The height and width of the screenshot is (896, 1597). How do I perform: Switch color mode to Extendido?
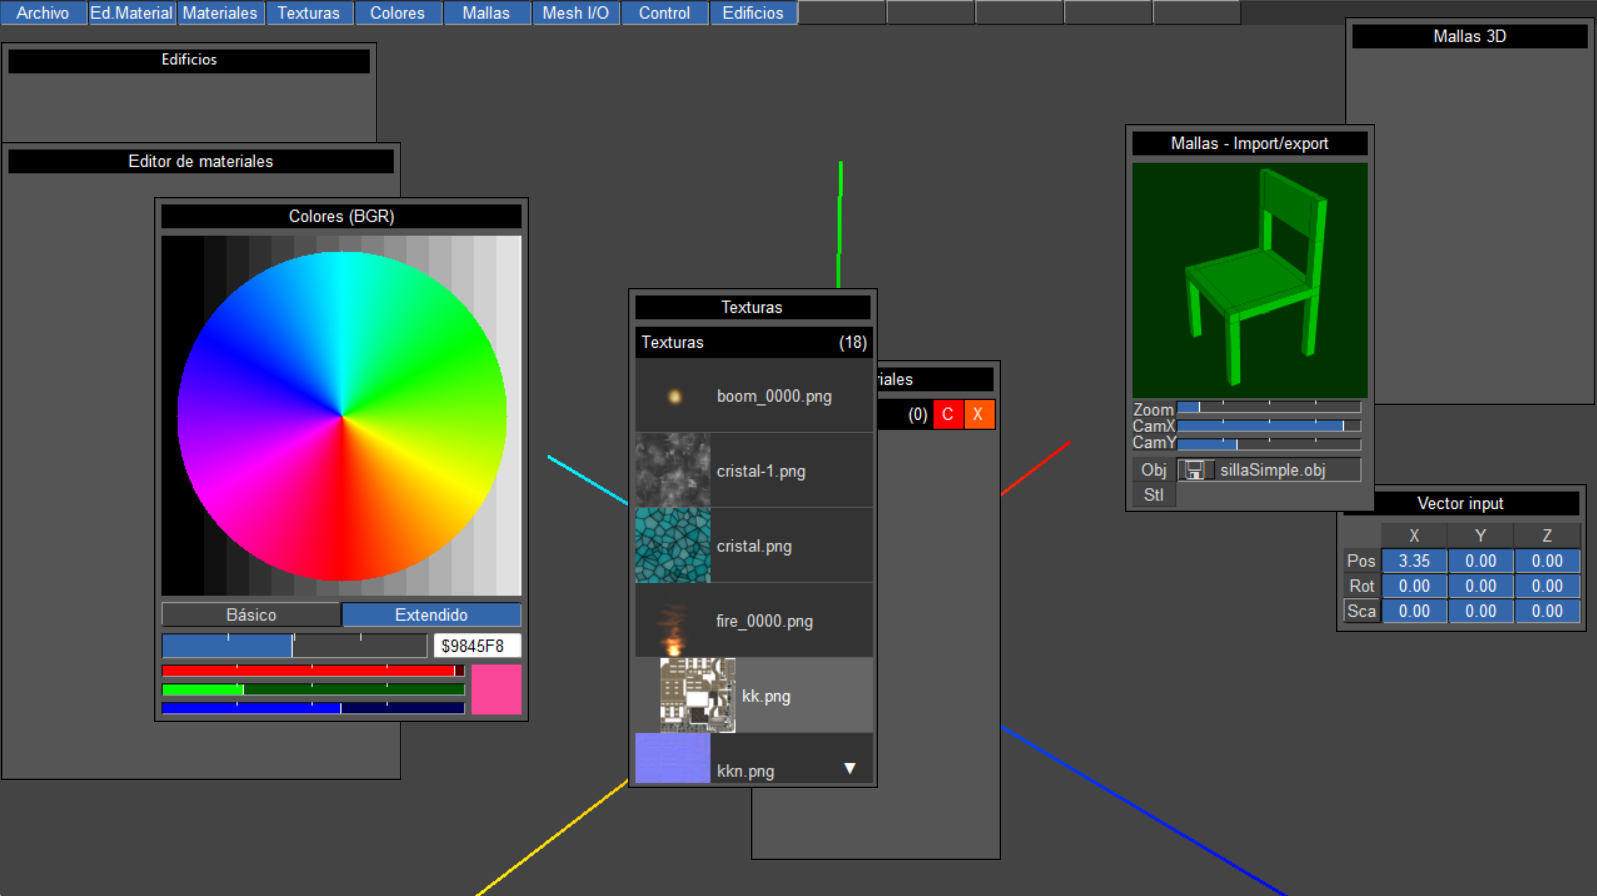(x=431, y=615)
